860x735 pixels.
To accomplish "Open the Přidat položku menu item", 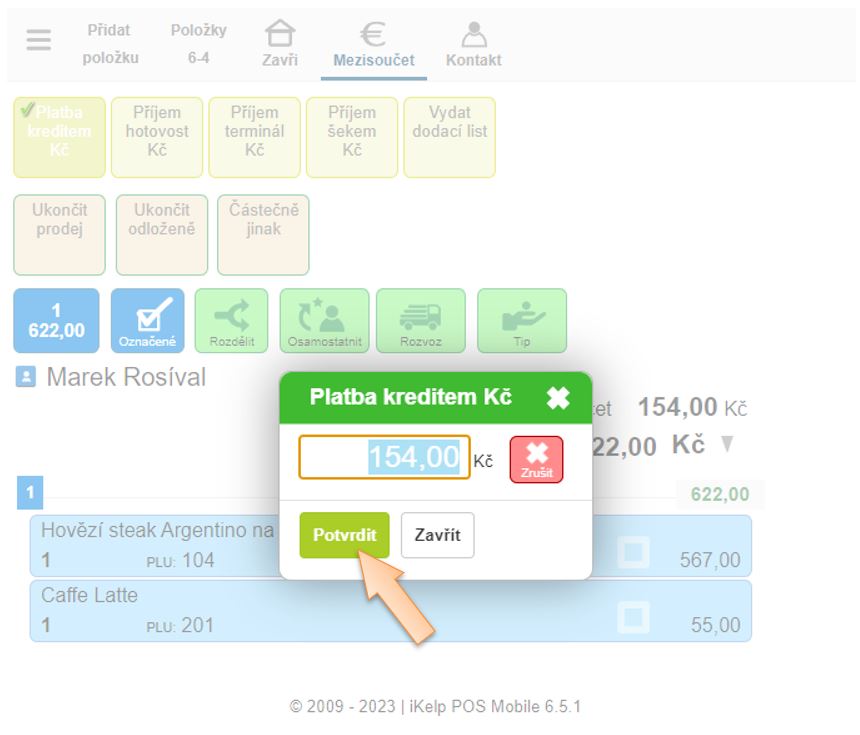I will (110, 44).
